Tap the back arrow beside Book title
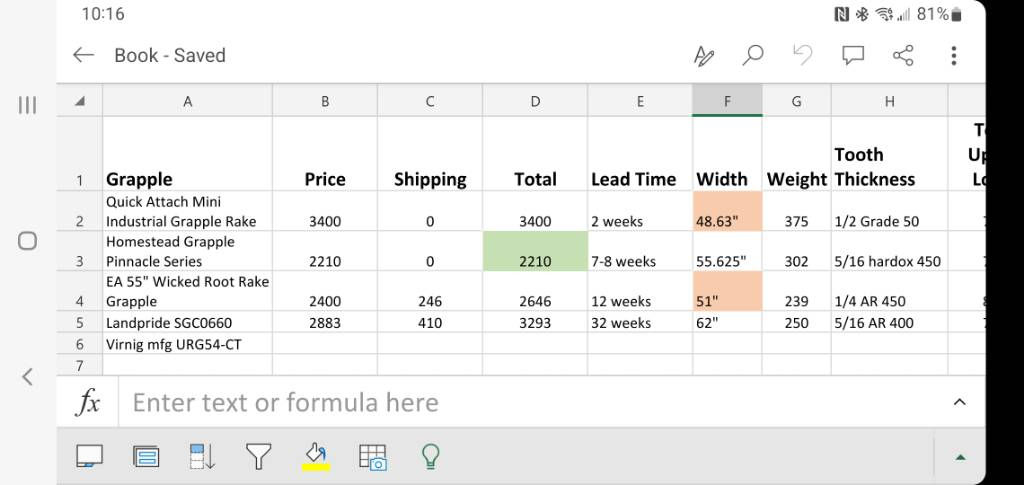The width and height of the screenshot is (1024, 485). point(84,56)
